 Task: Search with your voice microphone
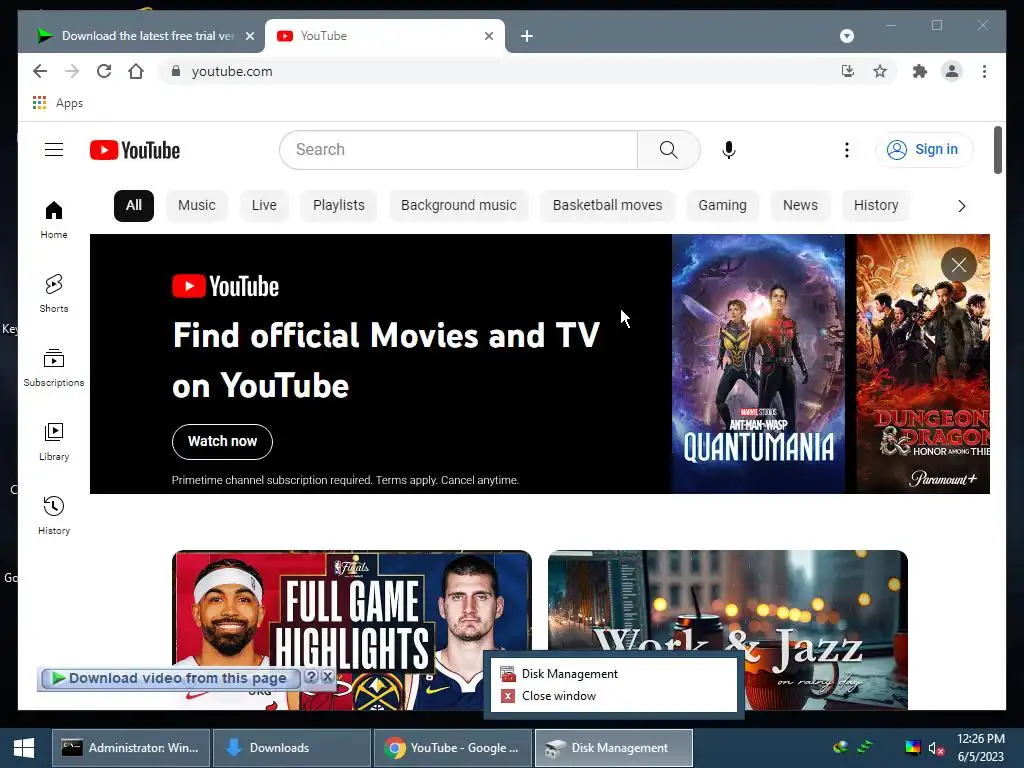click(x=729, y=150)
